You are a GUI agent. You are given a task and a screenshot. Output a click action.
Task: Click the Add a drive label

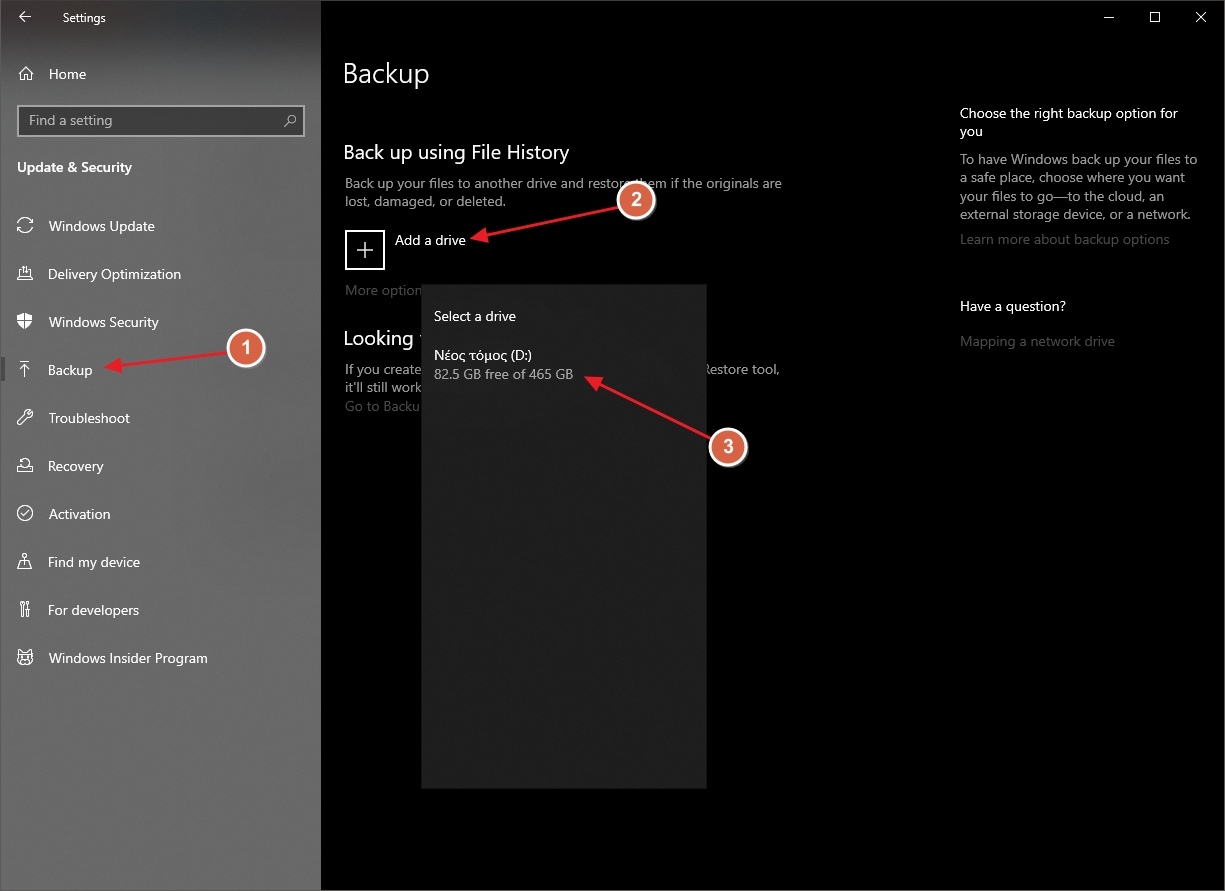(430, 241)
